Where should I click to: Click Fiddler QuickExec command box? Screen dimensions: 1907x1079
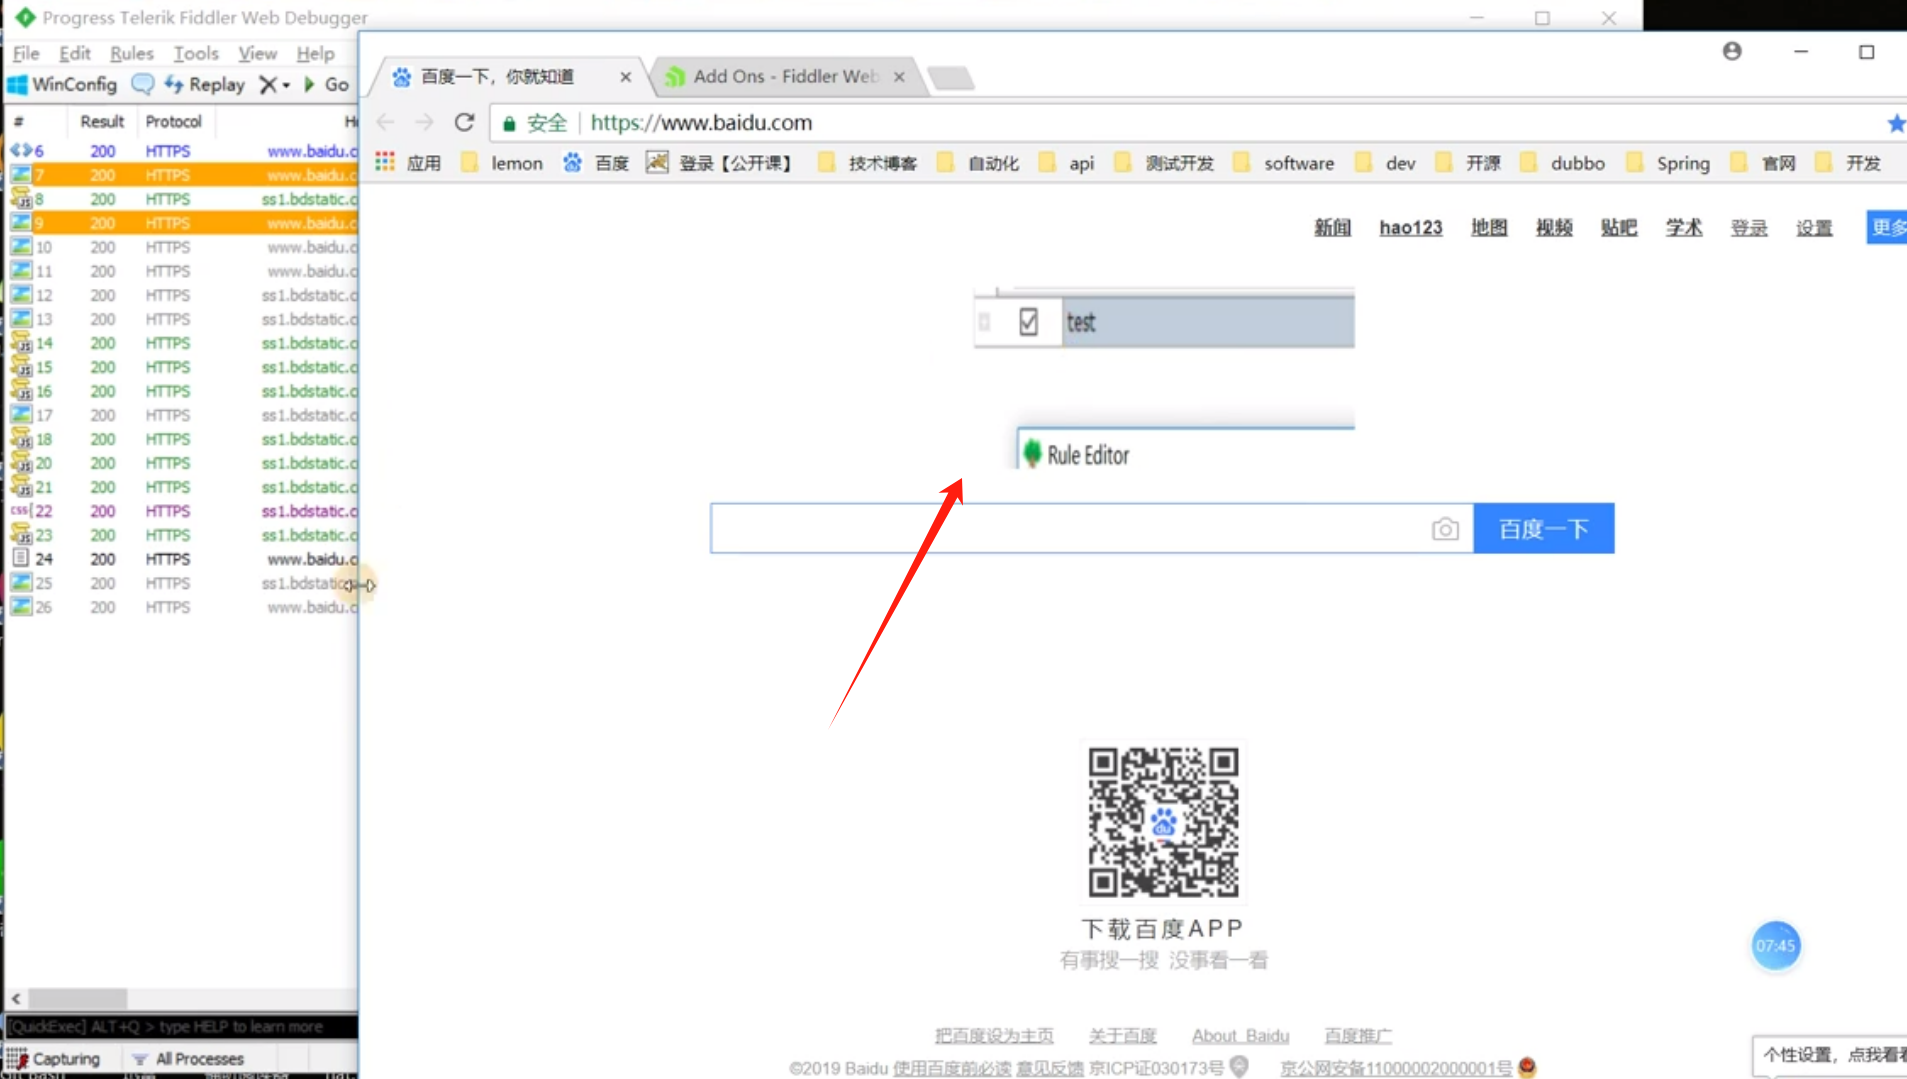tap(182, 1026)
